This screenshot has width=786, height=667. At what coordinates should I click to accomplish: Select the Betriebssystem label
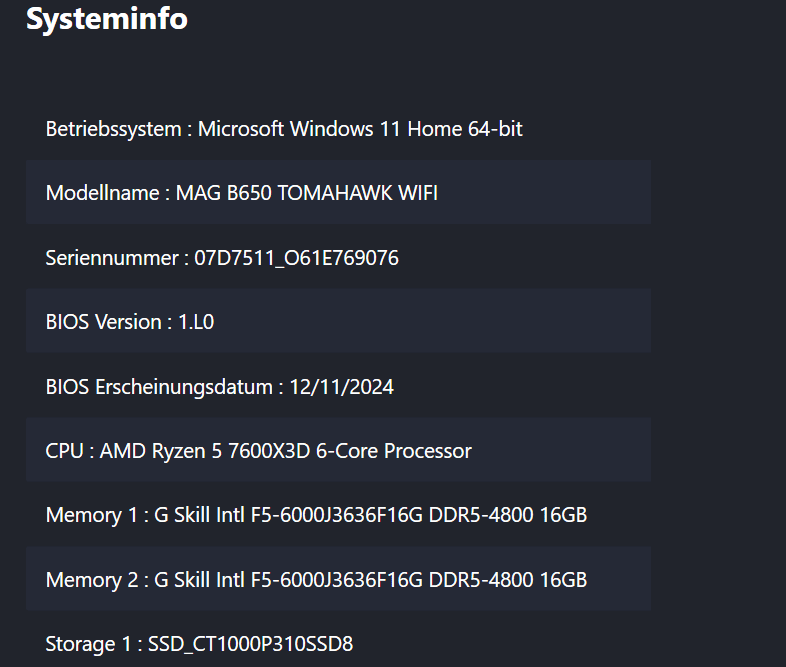pos(113,129)
